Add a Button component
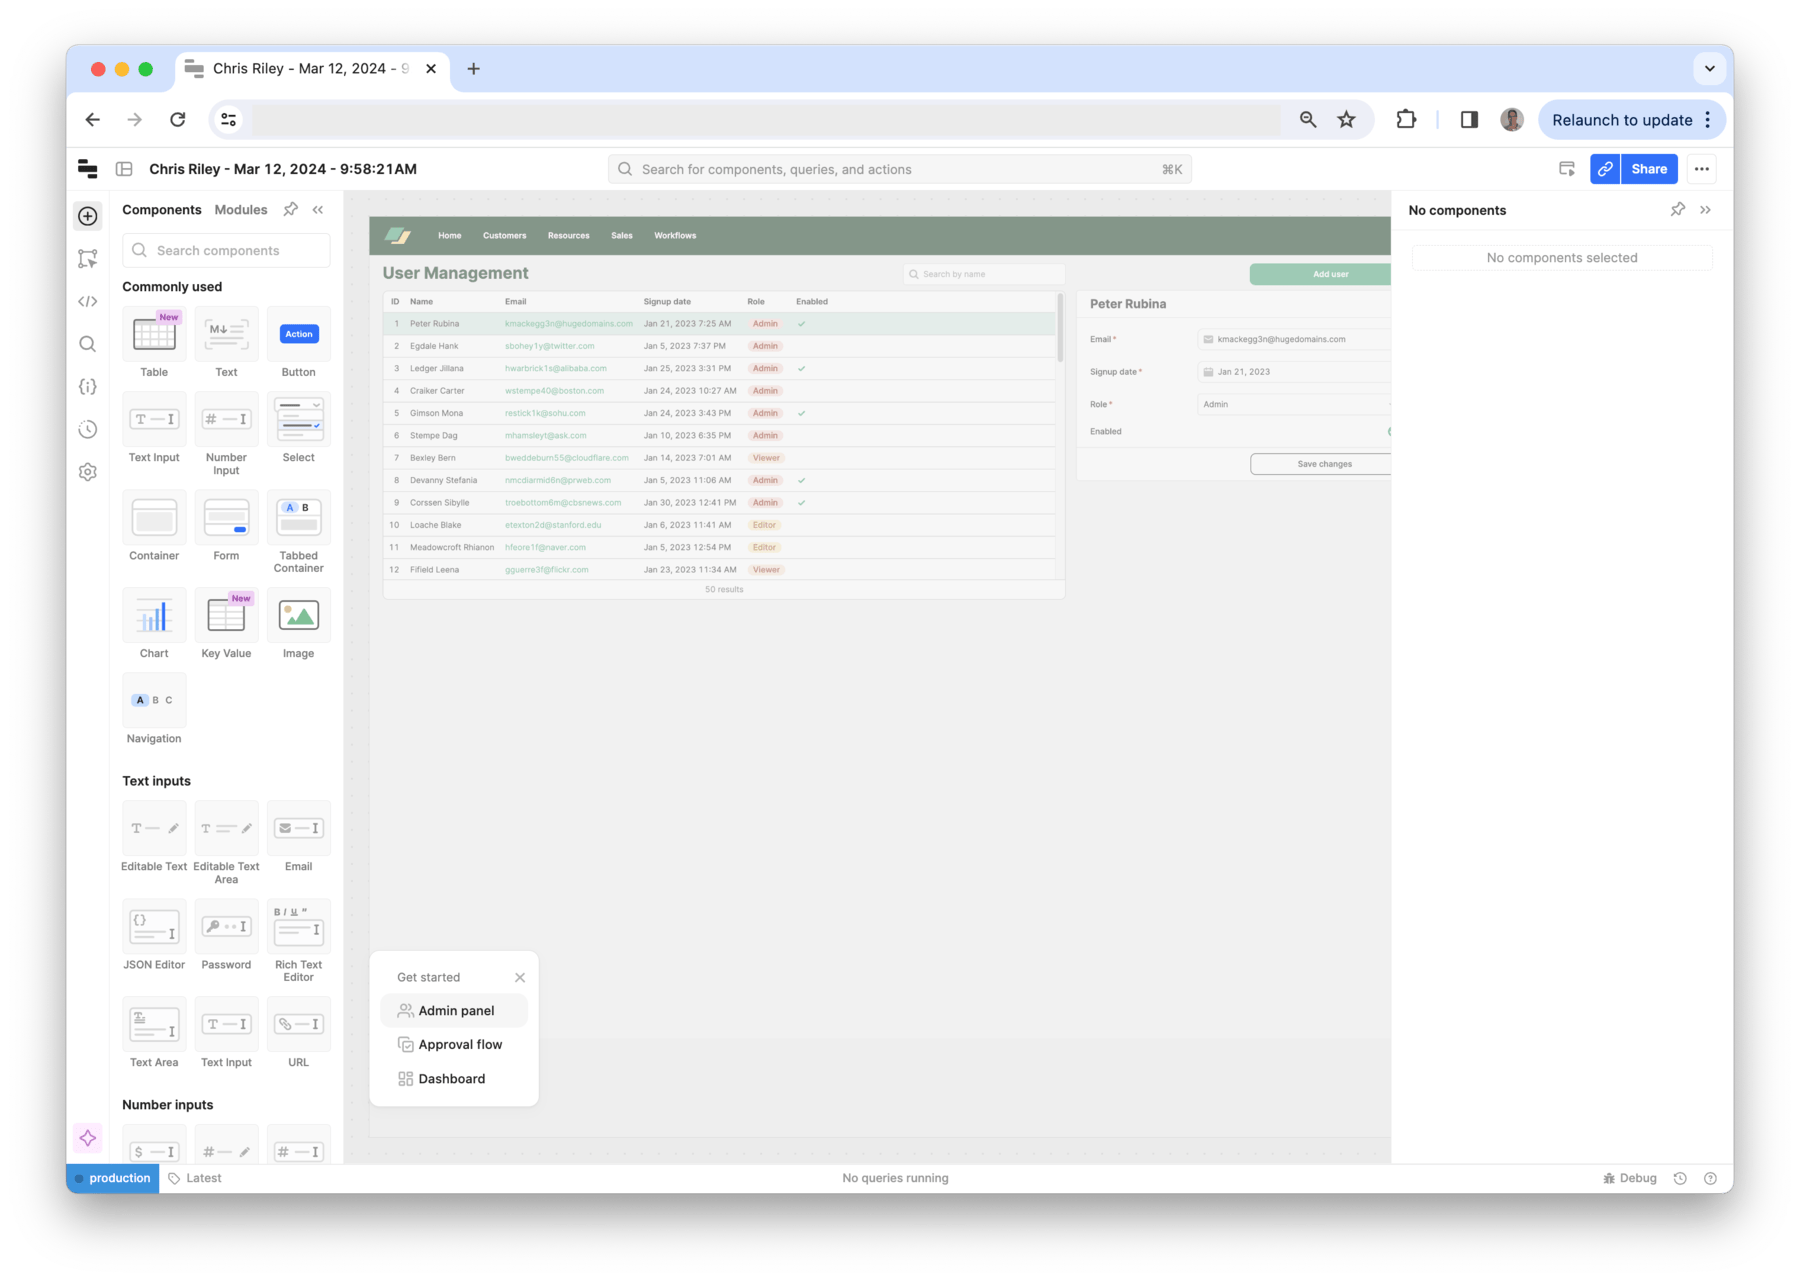This screenshot has width=1800, height=1281. coord(298,344)
